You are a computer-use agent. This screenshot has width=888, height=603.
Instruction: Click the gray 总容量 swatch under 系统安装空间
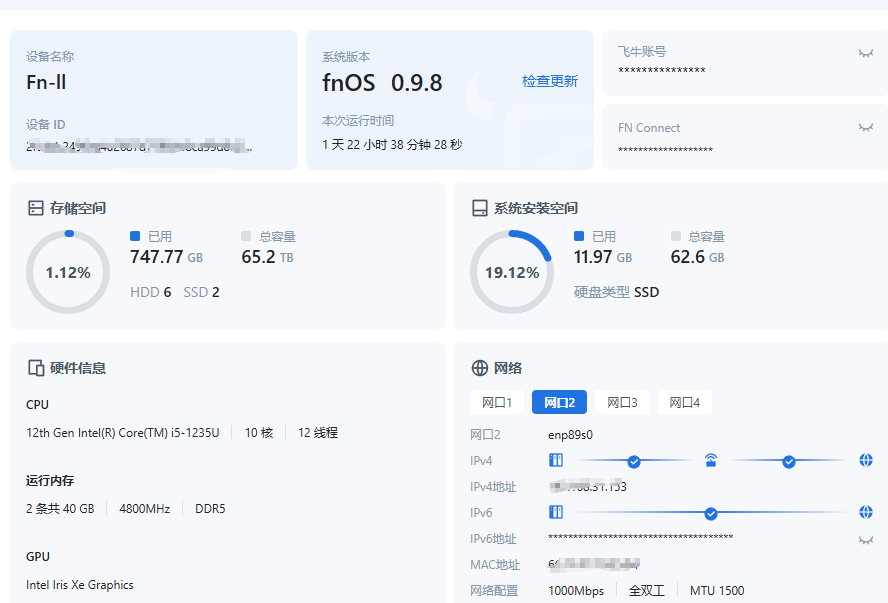coord(676,236)
